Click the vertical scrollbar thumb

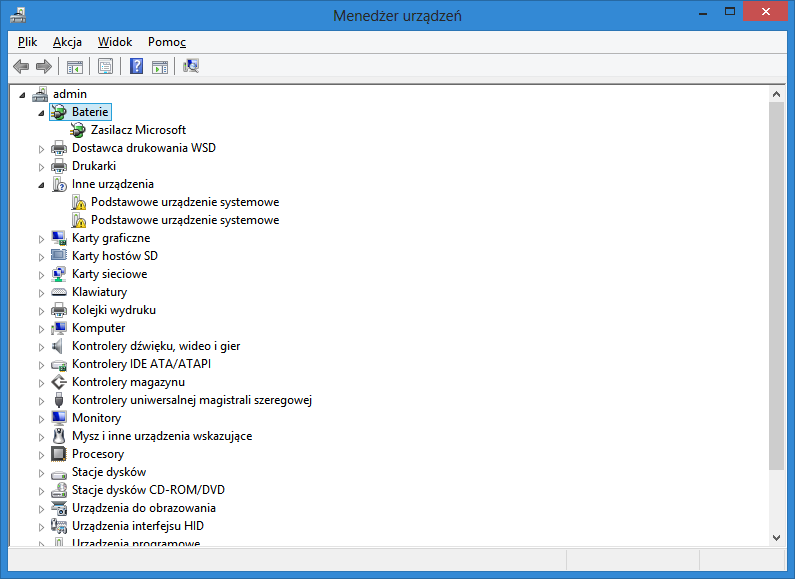click(776, 286)
